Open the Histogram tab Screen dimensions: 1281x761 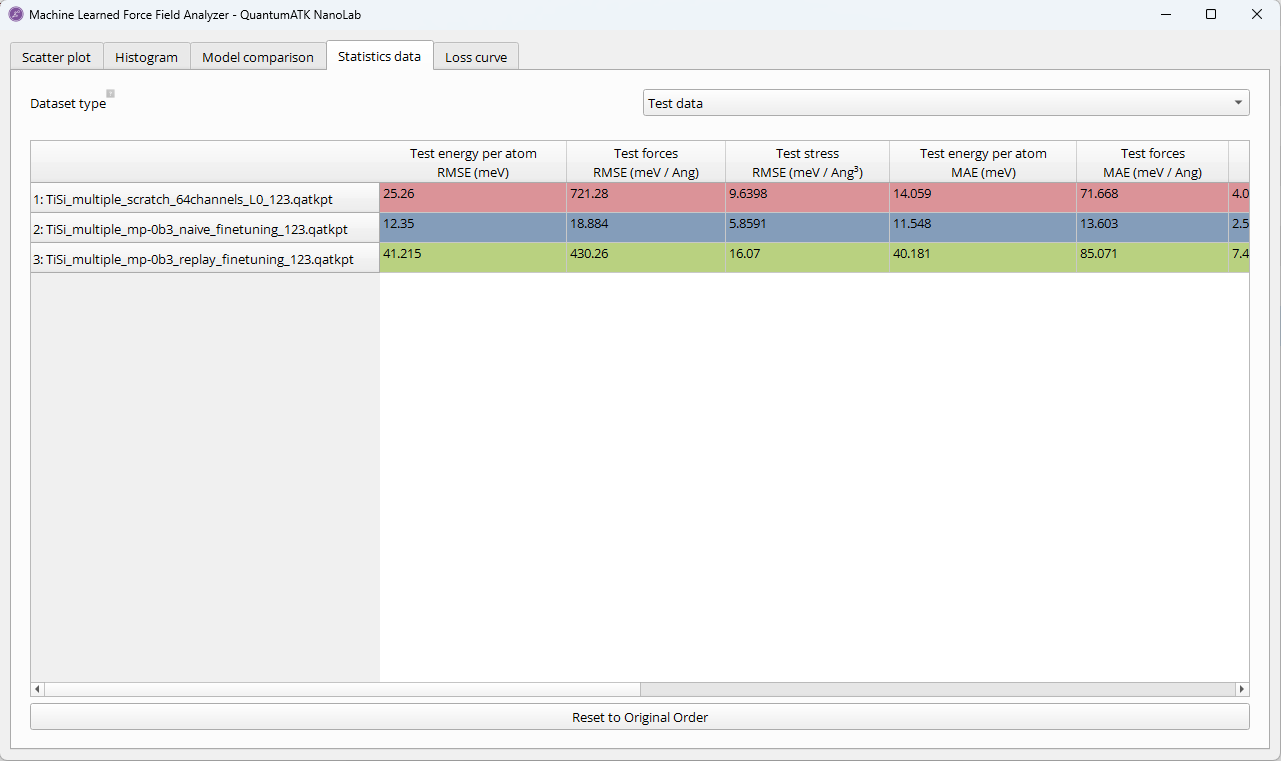pyautogui.click(x=146, y=57)
